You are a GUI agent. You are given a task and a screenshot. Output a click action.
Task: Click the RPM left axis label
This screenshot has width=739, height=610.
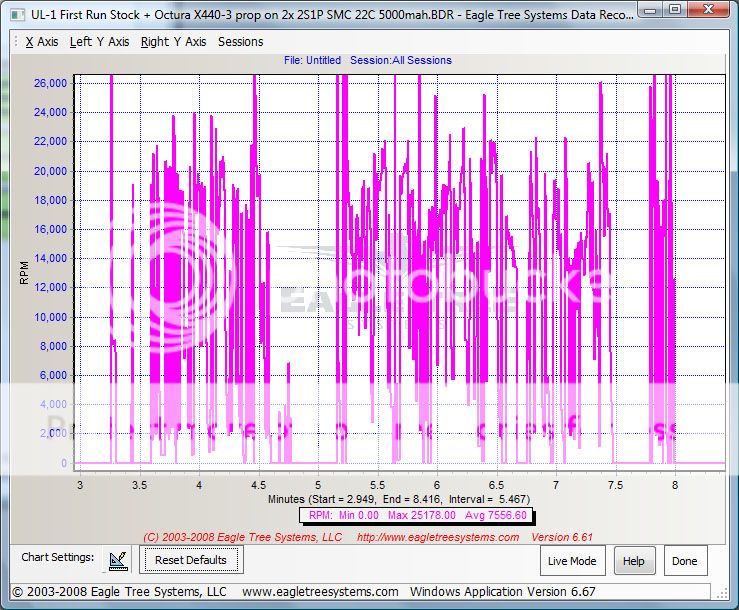tap(25, 269)
